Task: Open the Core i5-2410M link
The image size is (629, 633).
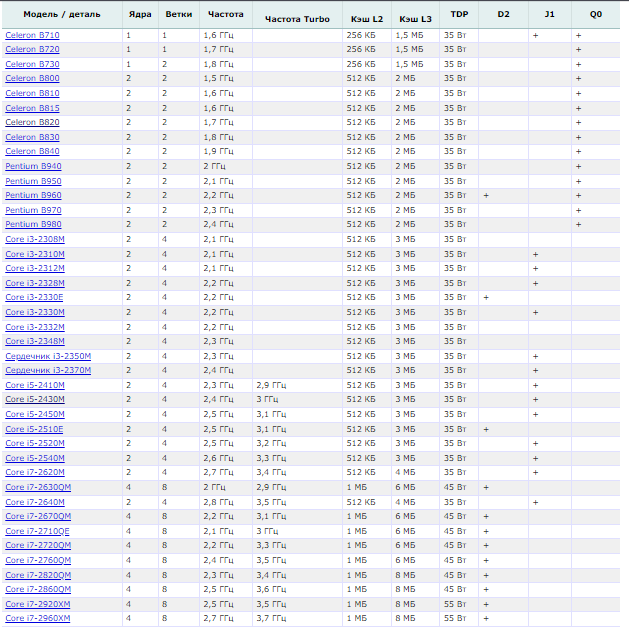Action: (x=35, y=386)
